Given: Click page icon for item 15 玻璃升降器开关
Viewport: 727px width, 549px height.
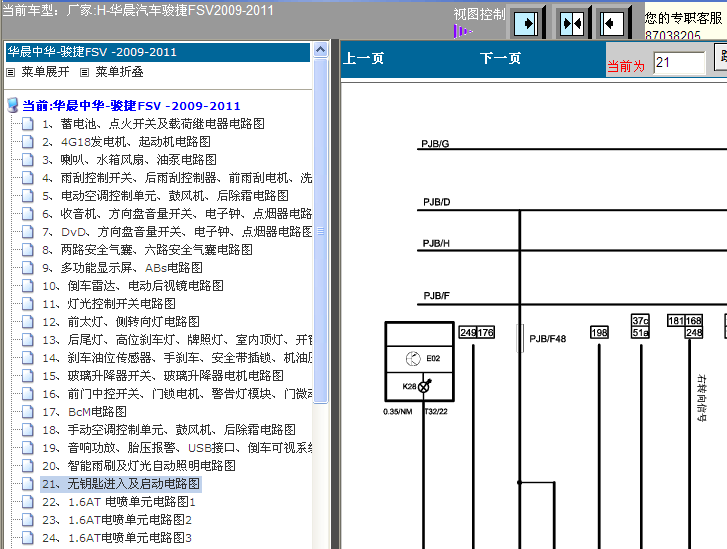Looking at the screenshot, I should coord(28,376).
